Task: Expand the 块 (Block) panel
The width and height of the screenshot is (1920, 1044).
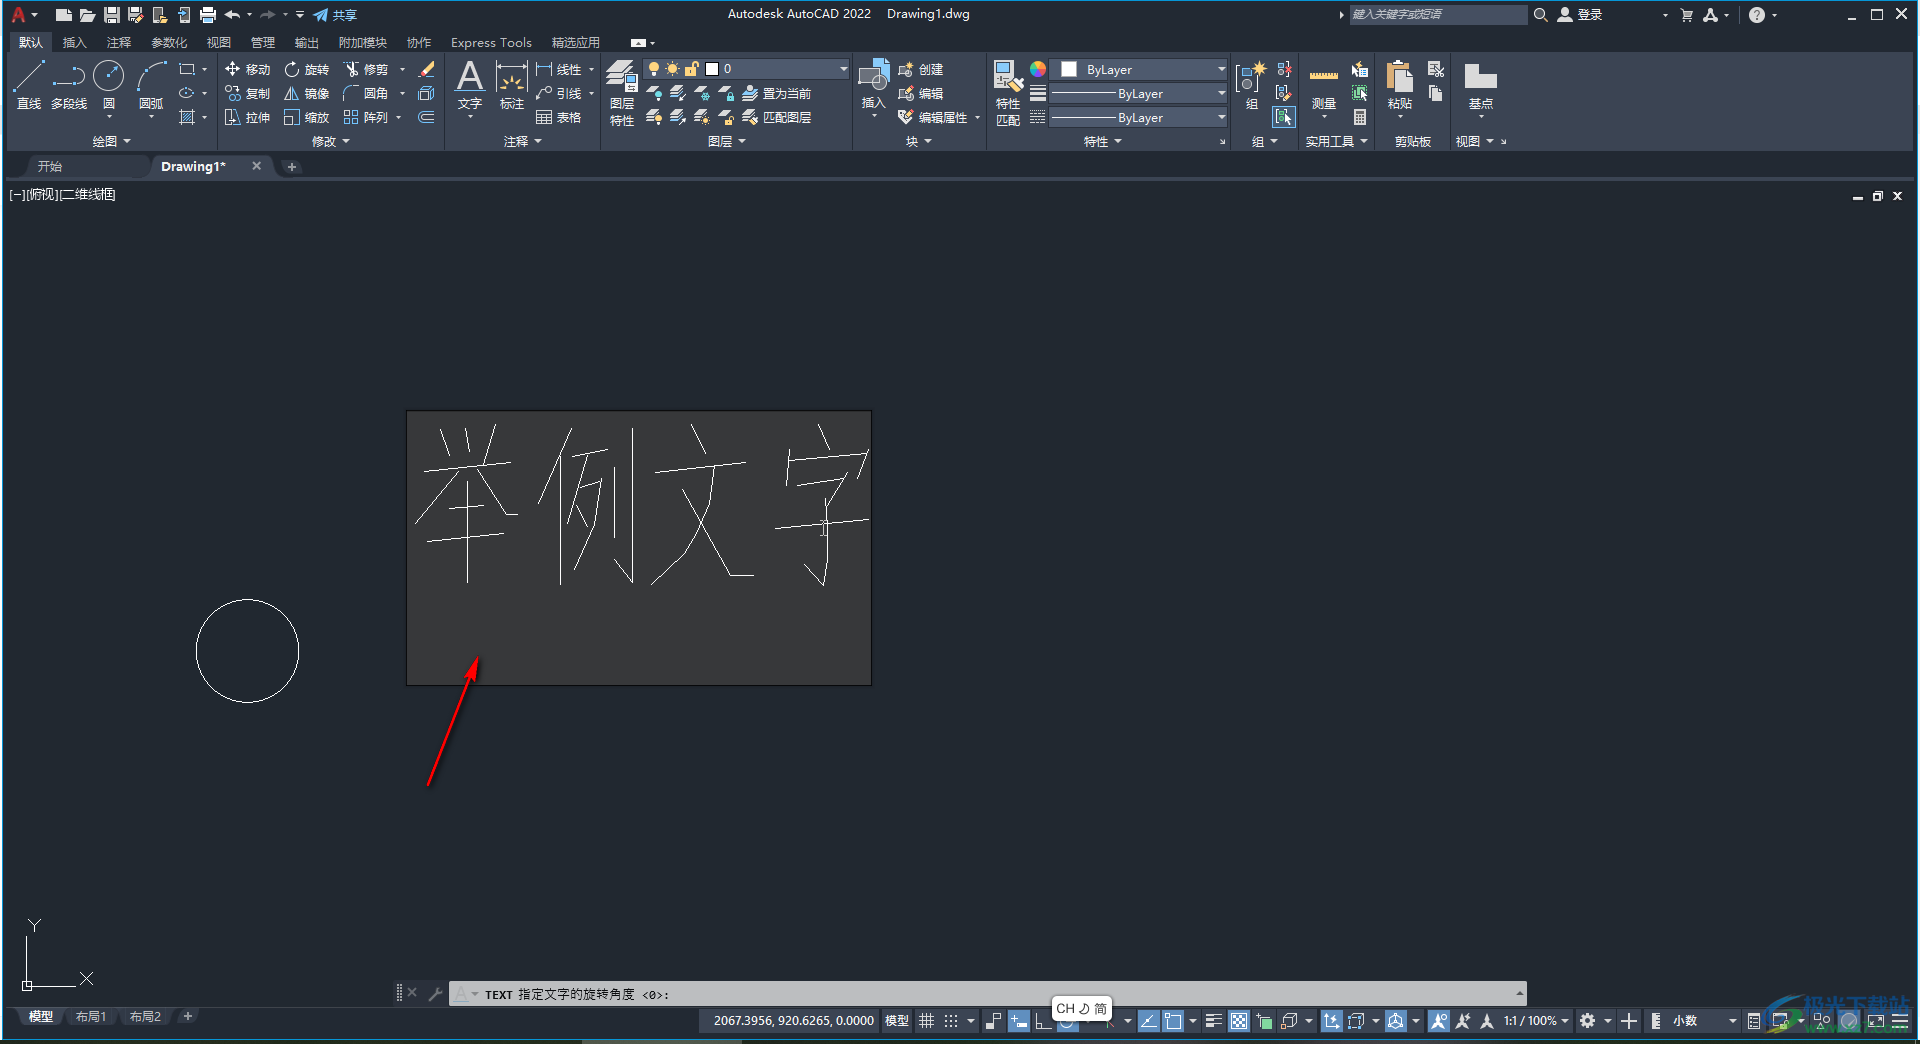Action: tap(918, 141)
